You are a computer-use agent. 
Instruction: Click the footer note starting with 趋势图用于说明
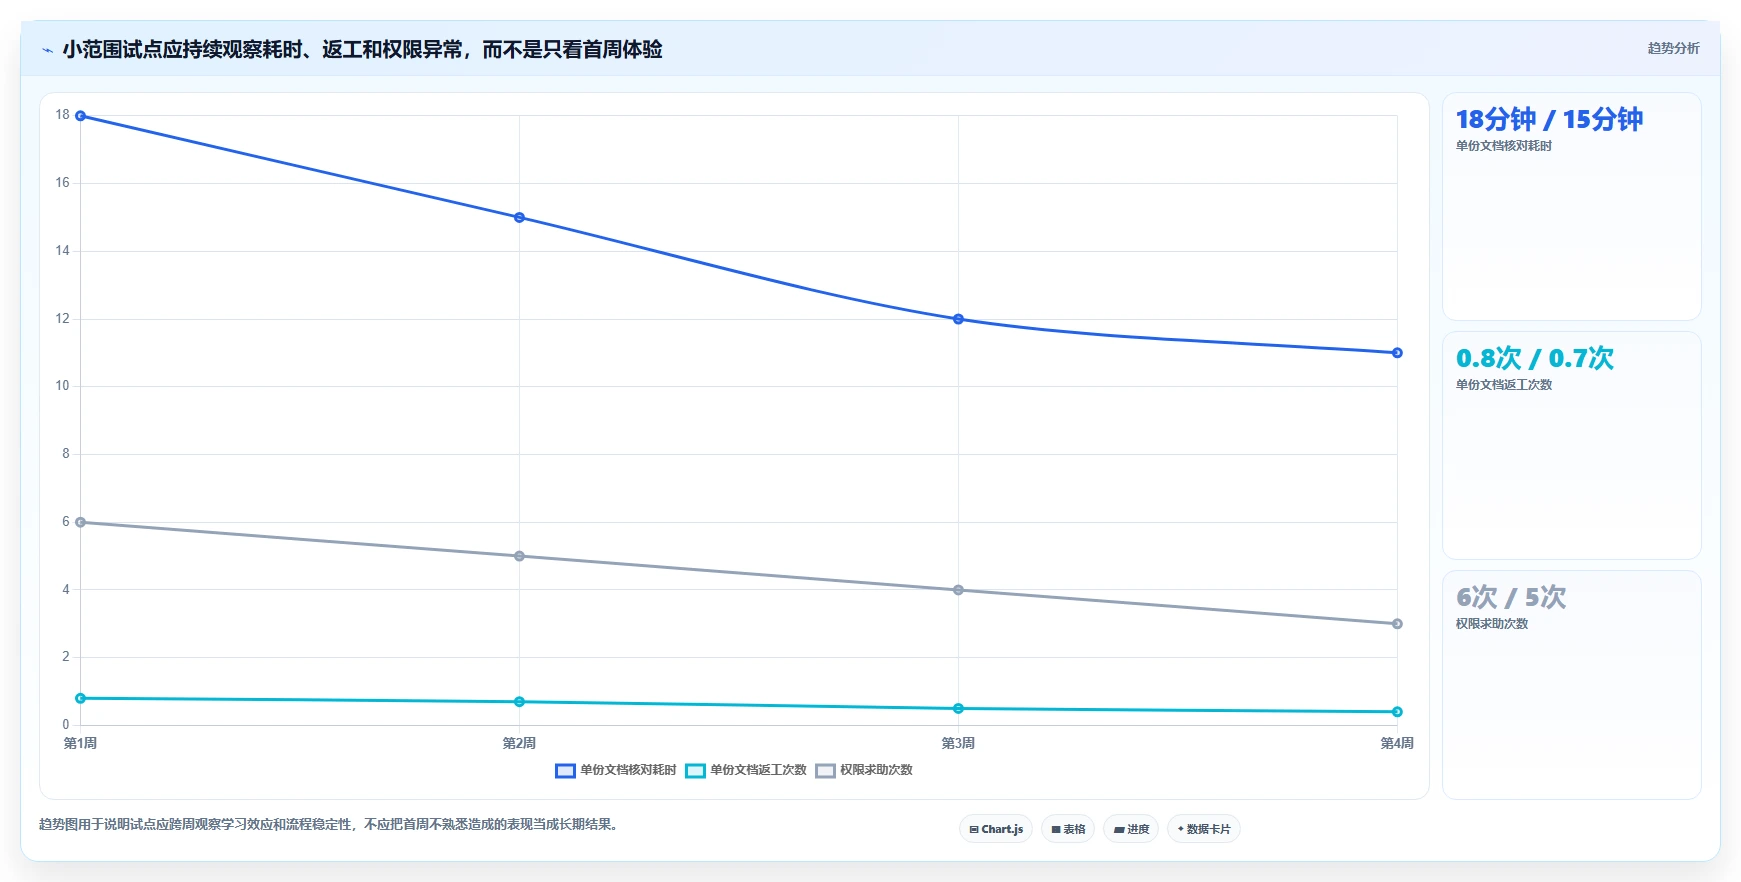(331, 825)
